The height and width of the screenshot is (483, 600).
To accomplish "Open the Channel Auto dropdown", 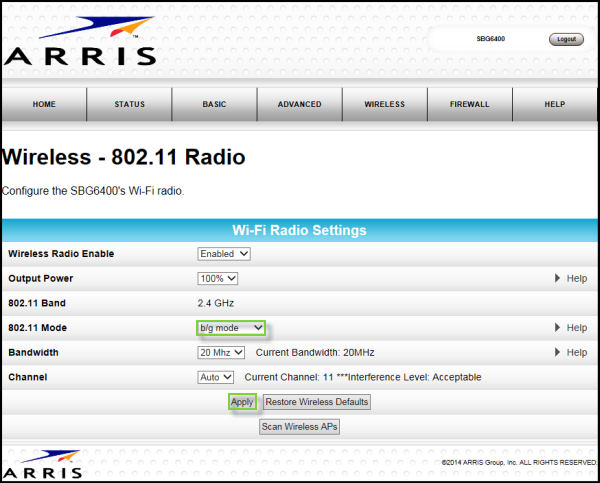I will click(215, 377).
